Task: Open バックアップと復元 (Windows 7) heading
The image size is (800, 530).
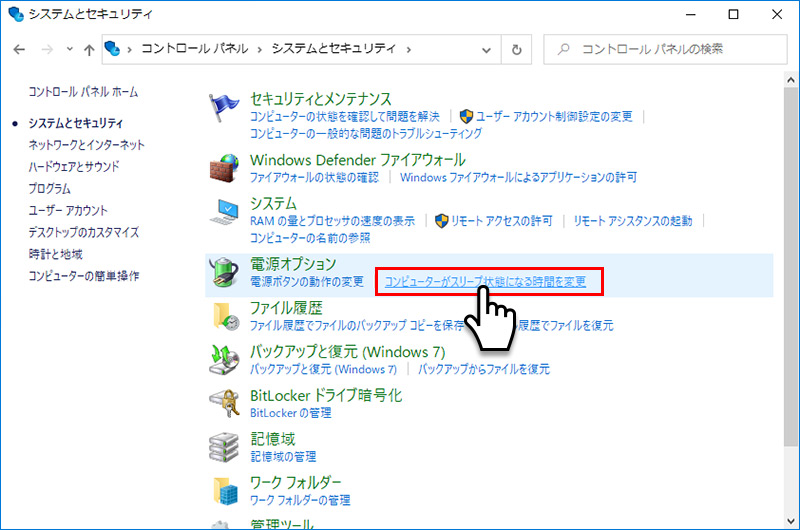Action: point(347,352)
